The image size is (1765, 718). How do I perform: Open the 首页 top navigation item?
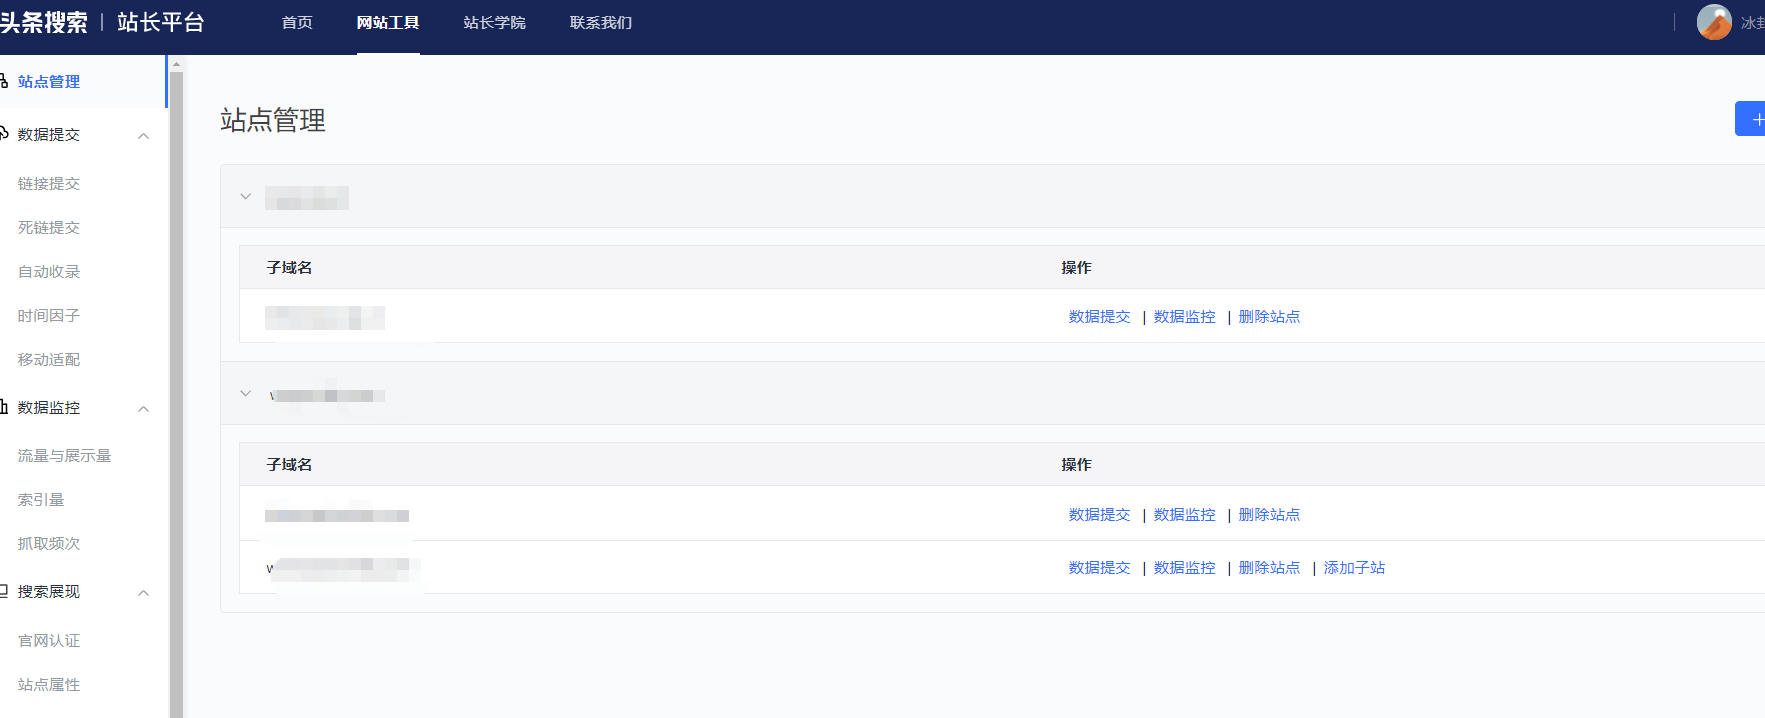297,23
